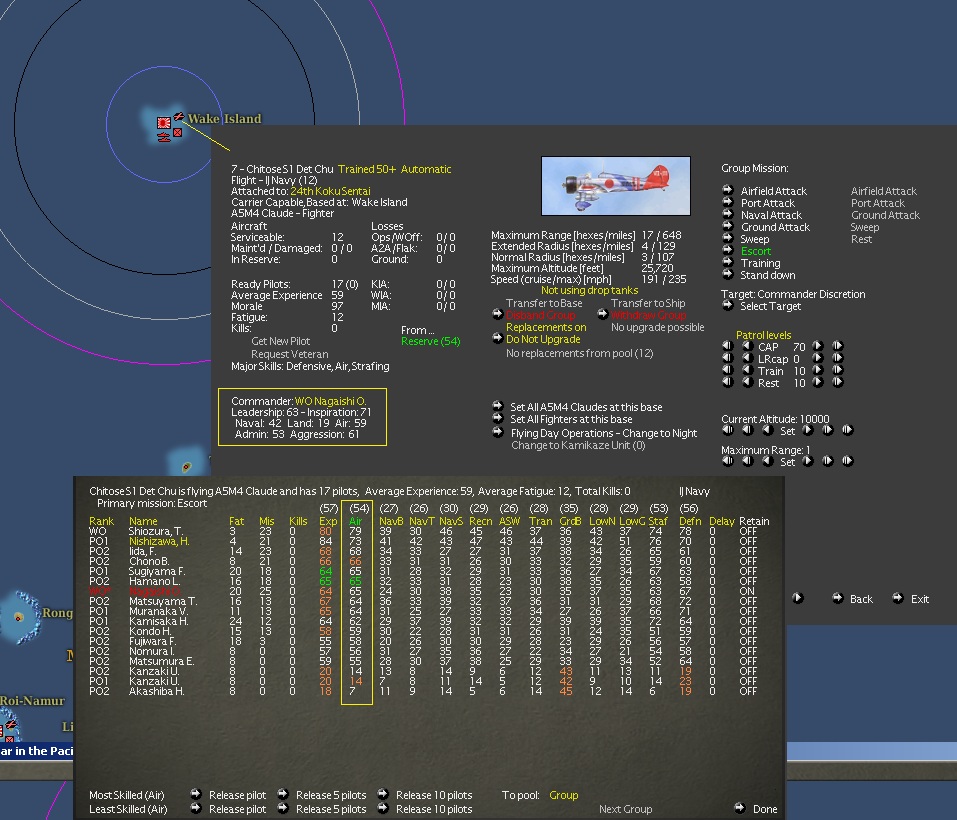
Task: Increase Current Altitude by smallest right arrow
Action: (807, 430)
